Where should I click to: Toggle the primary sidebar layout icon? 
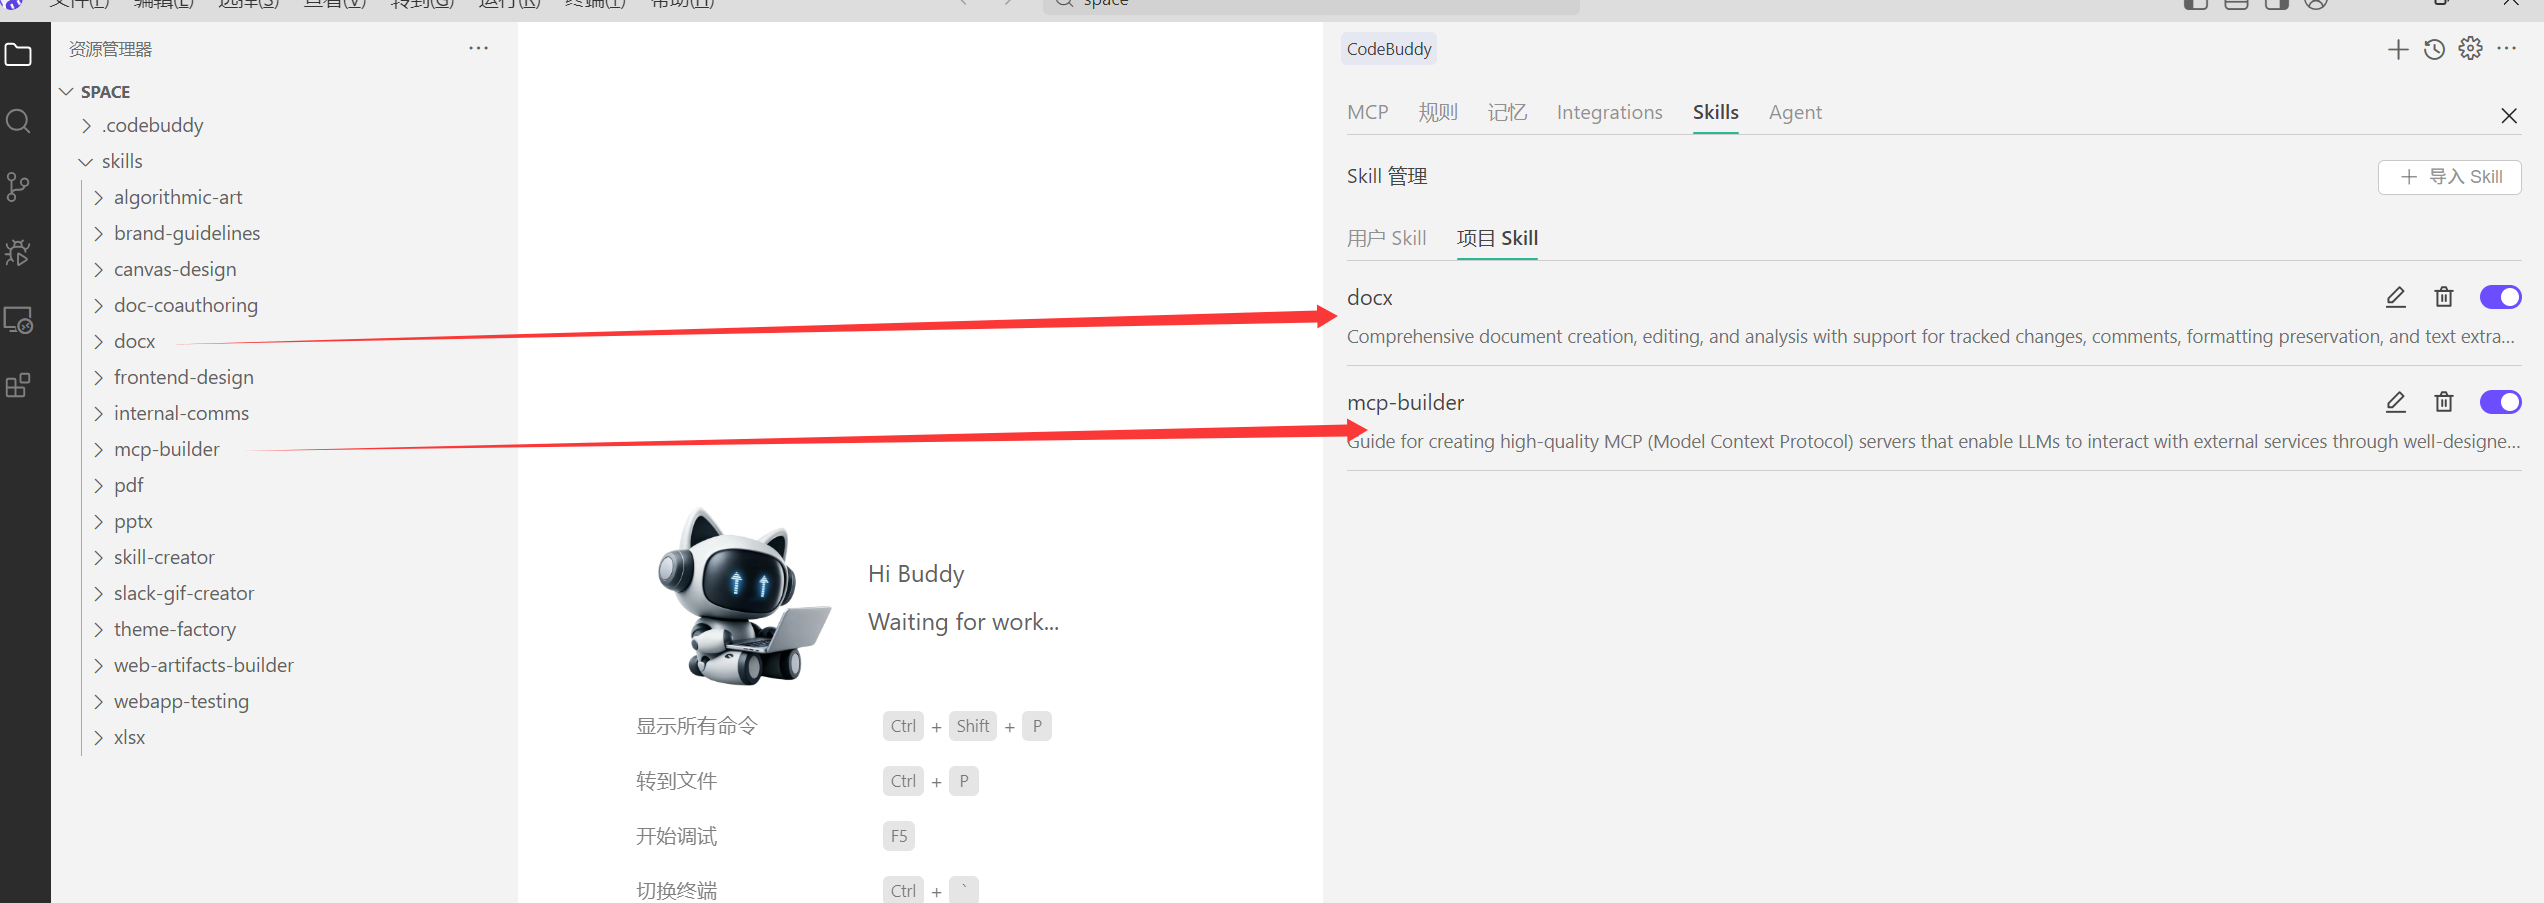[x=2196, y=4]
